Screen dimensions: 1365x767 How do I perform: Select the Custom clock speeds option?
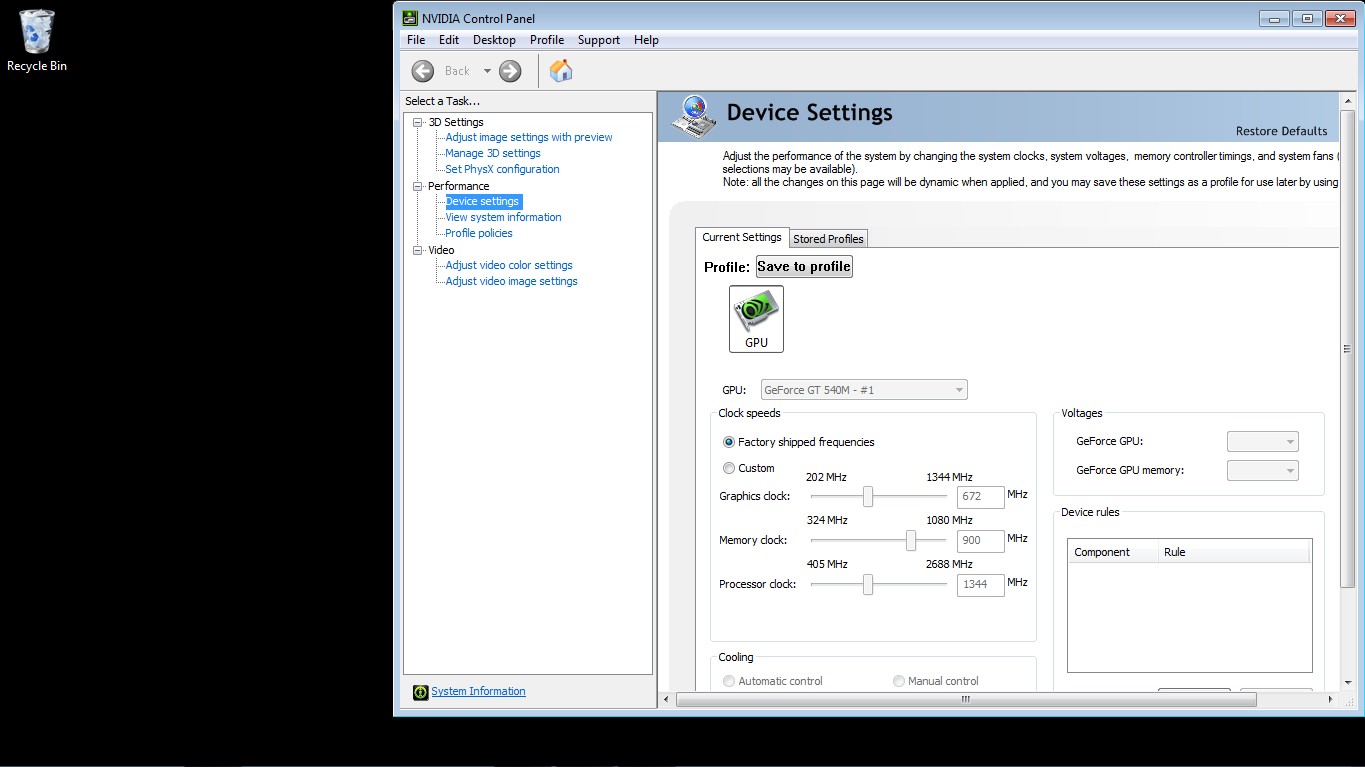pyautogui.click(x=748, y=468)
